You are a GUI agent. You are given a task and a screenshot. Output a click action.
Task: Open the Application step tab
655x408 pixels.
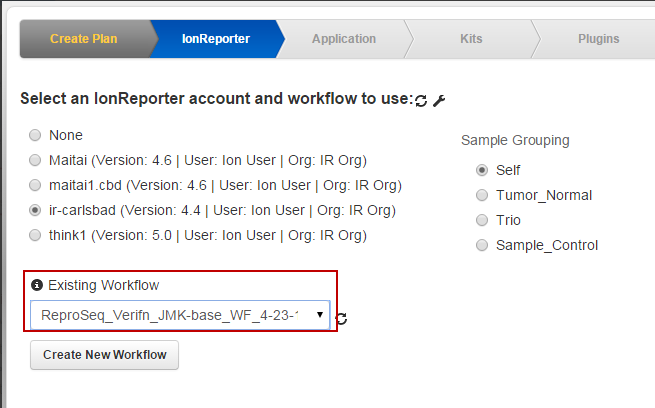tap(343, 39)
